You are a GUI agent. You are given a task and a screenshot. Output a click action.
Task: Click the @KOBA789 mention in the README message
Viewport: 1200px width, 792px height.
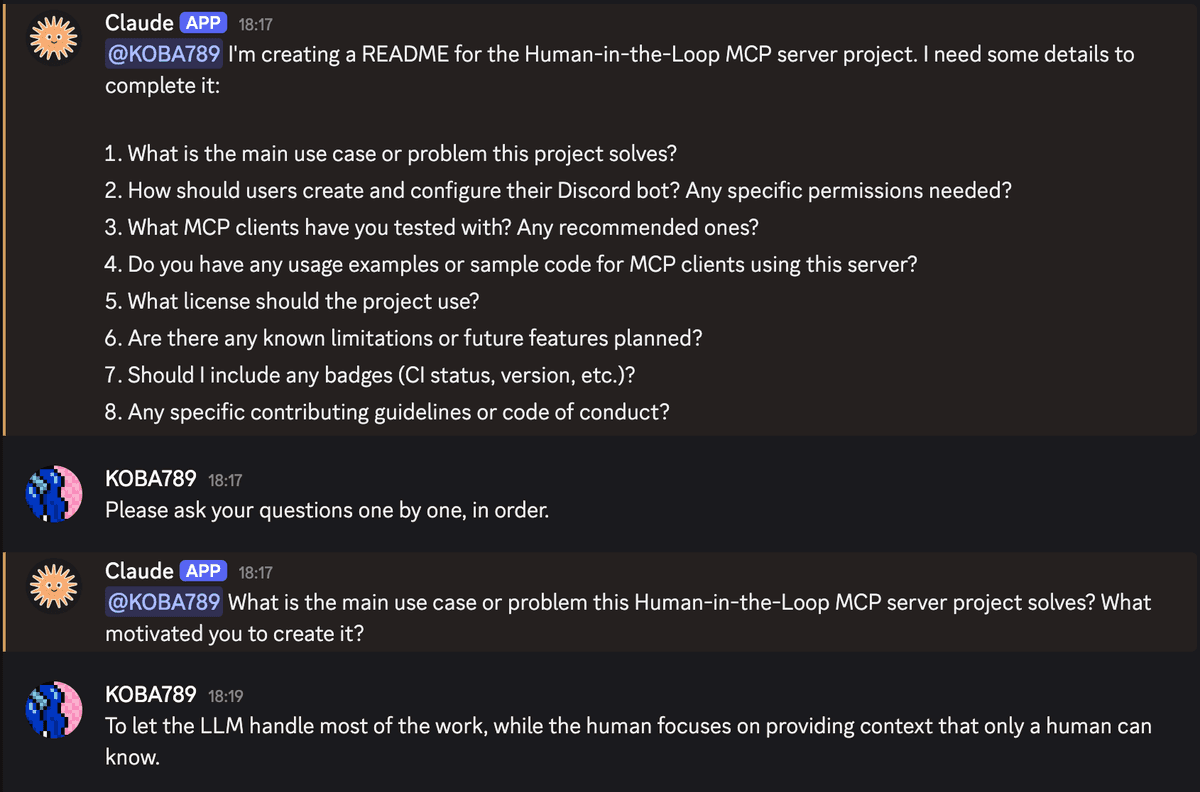(163, 54)
